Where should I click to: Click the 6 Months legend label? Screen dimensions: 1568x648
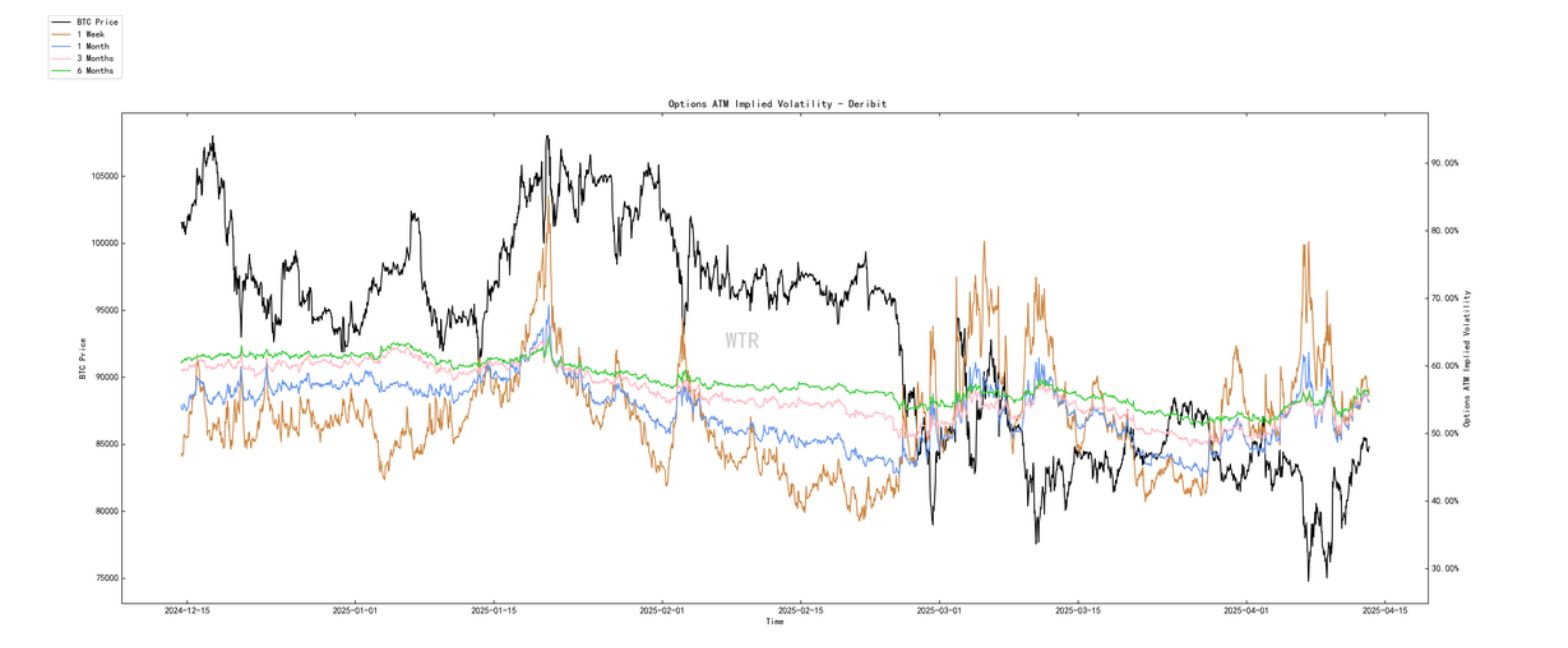[95, 71]
